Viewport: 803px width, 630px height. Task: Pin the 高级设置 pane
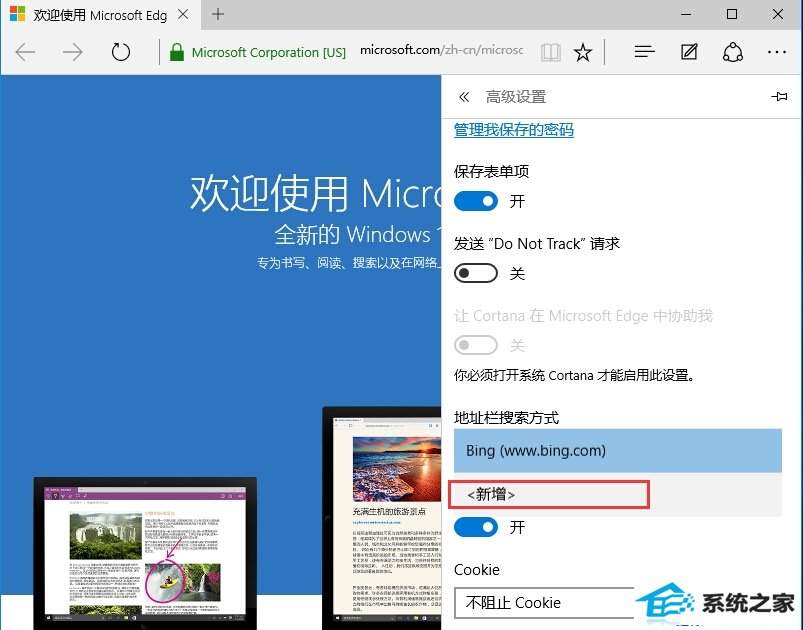pyautogui.click(x=779, y=96)
